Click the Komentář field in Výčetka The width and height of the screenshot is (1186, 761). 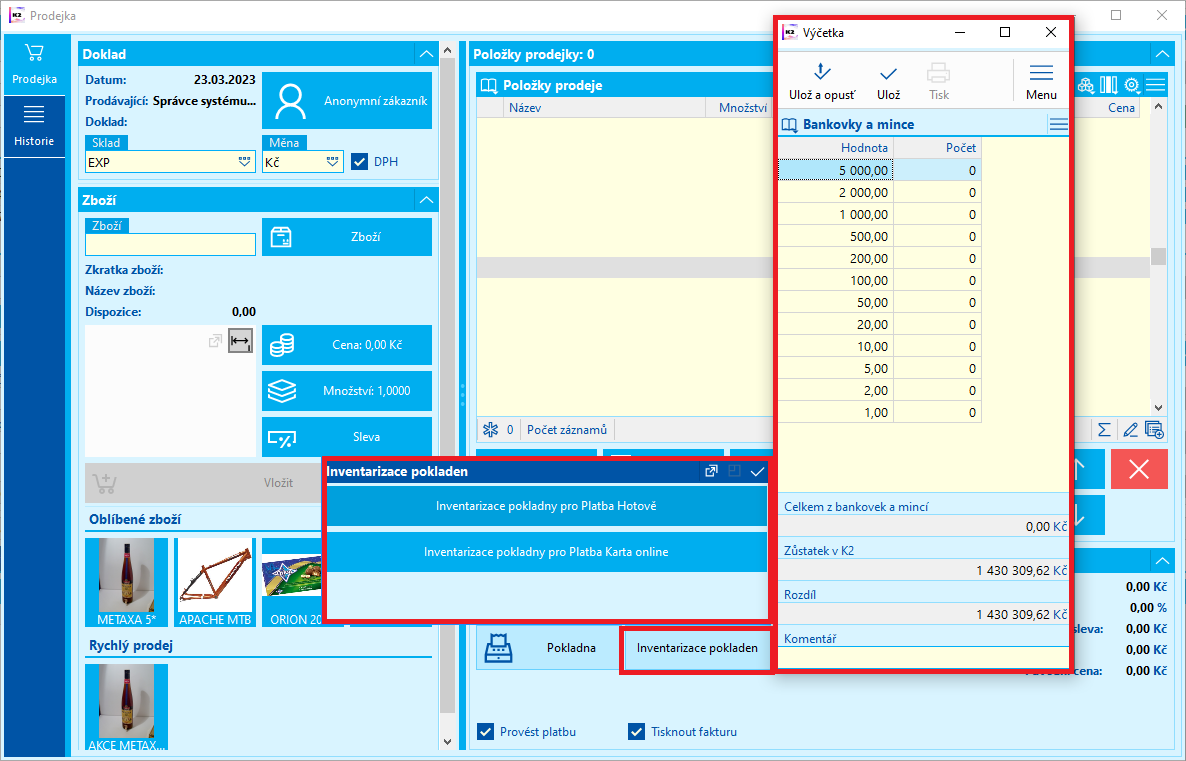pos(924,657)
